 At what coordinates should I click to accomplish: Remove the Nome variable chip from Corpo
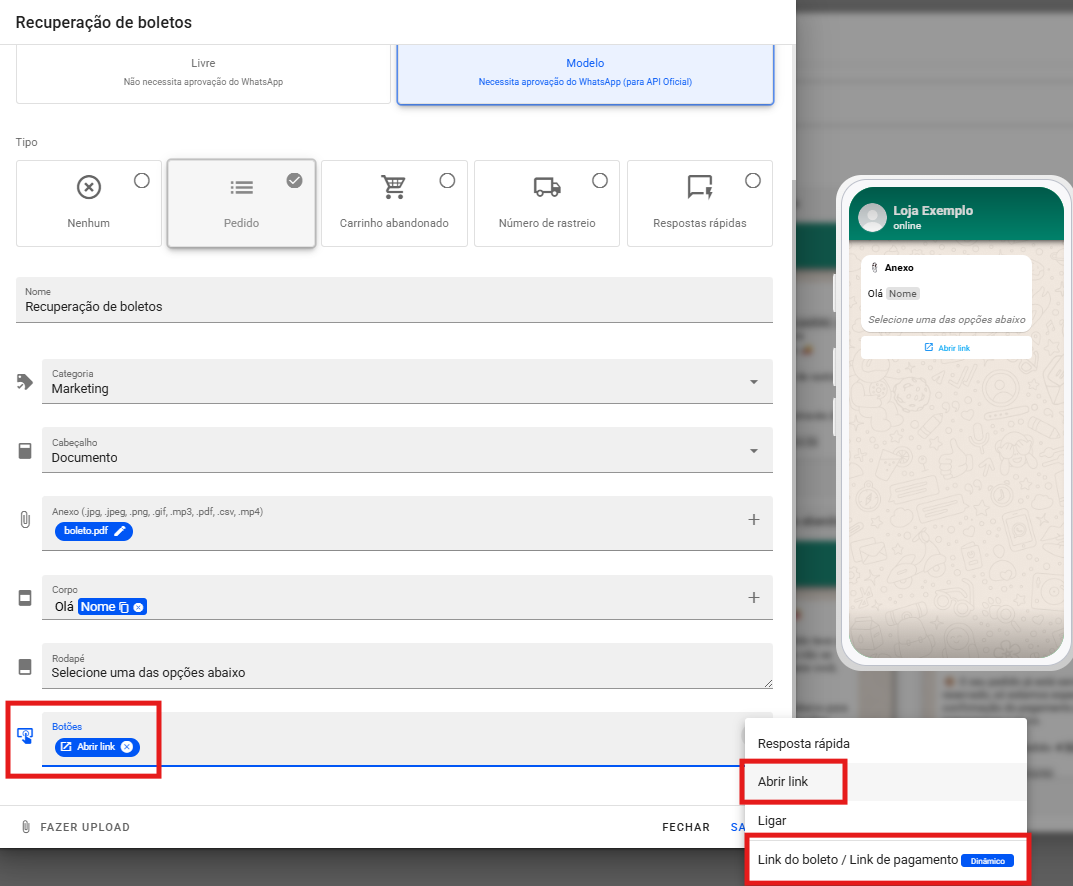138,607
